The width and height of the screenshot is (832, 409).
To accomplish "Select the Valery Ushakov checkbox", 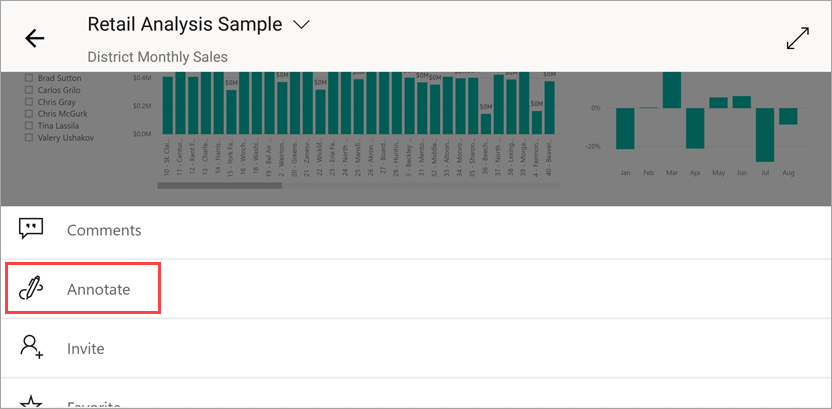I will click(x=30, y=138).
